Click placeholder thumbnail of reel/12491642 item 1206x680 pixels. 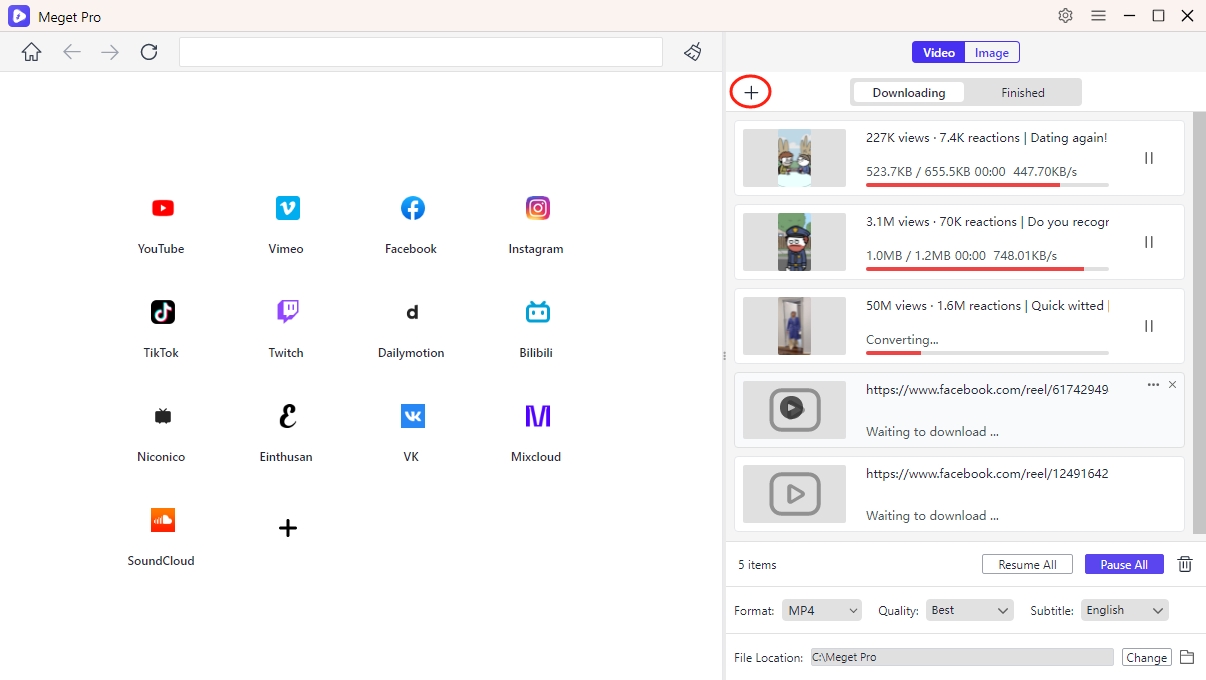(x=794, y=494)
